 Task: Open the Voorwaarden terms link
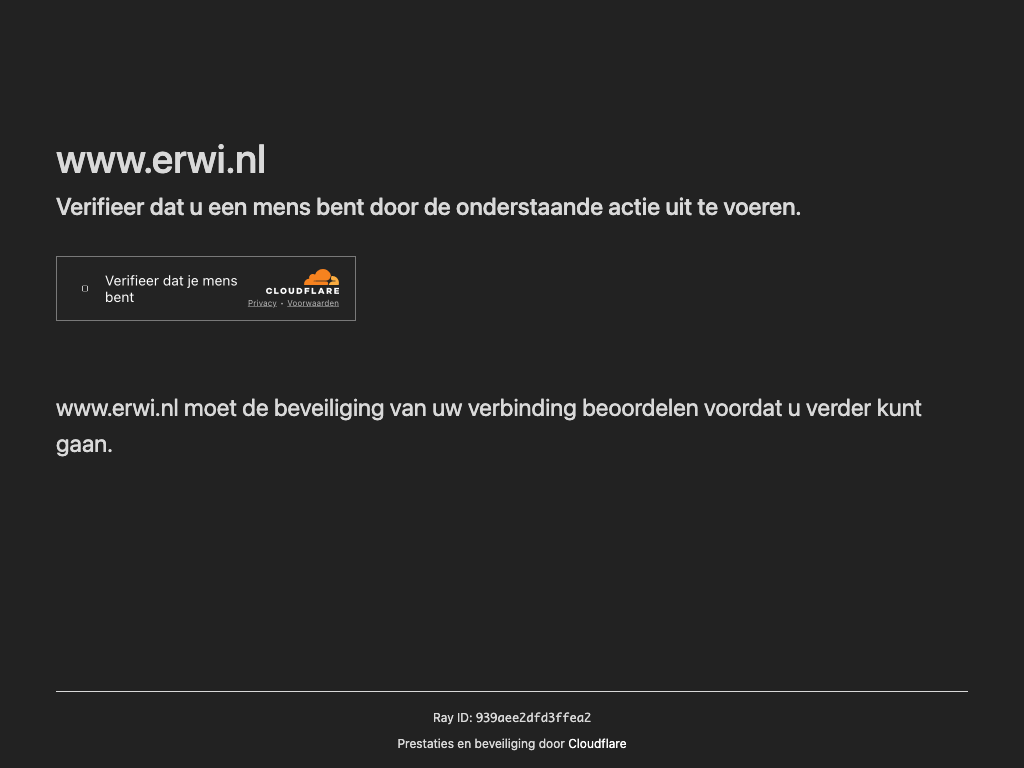(313, 303)
